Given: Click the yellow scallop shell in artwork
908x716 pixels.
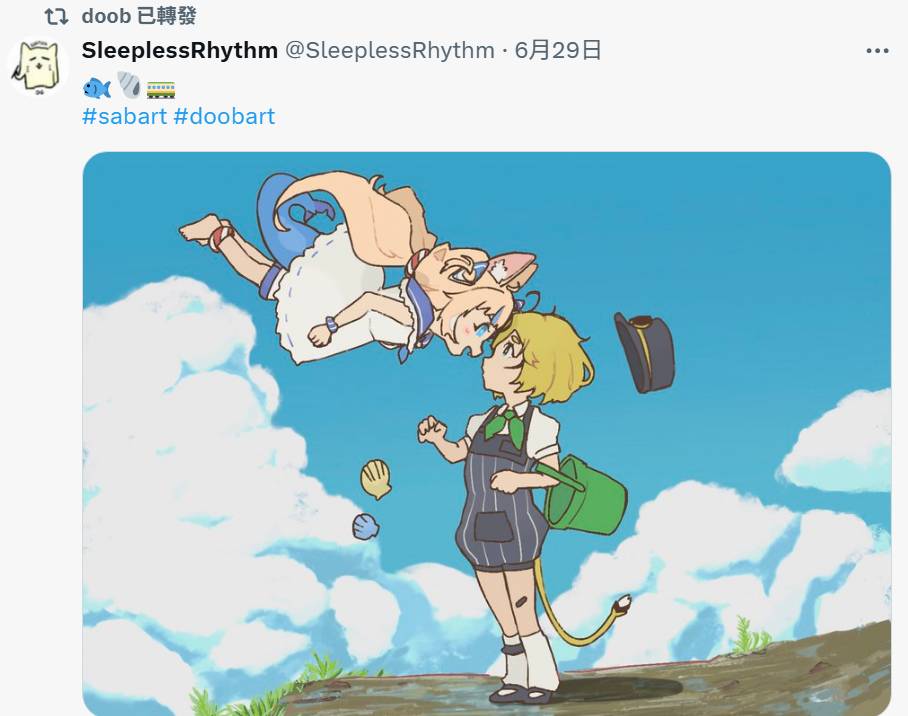Looking at the screenshot, I should coord(376,479).
